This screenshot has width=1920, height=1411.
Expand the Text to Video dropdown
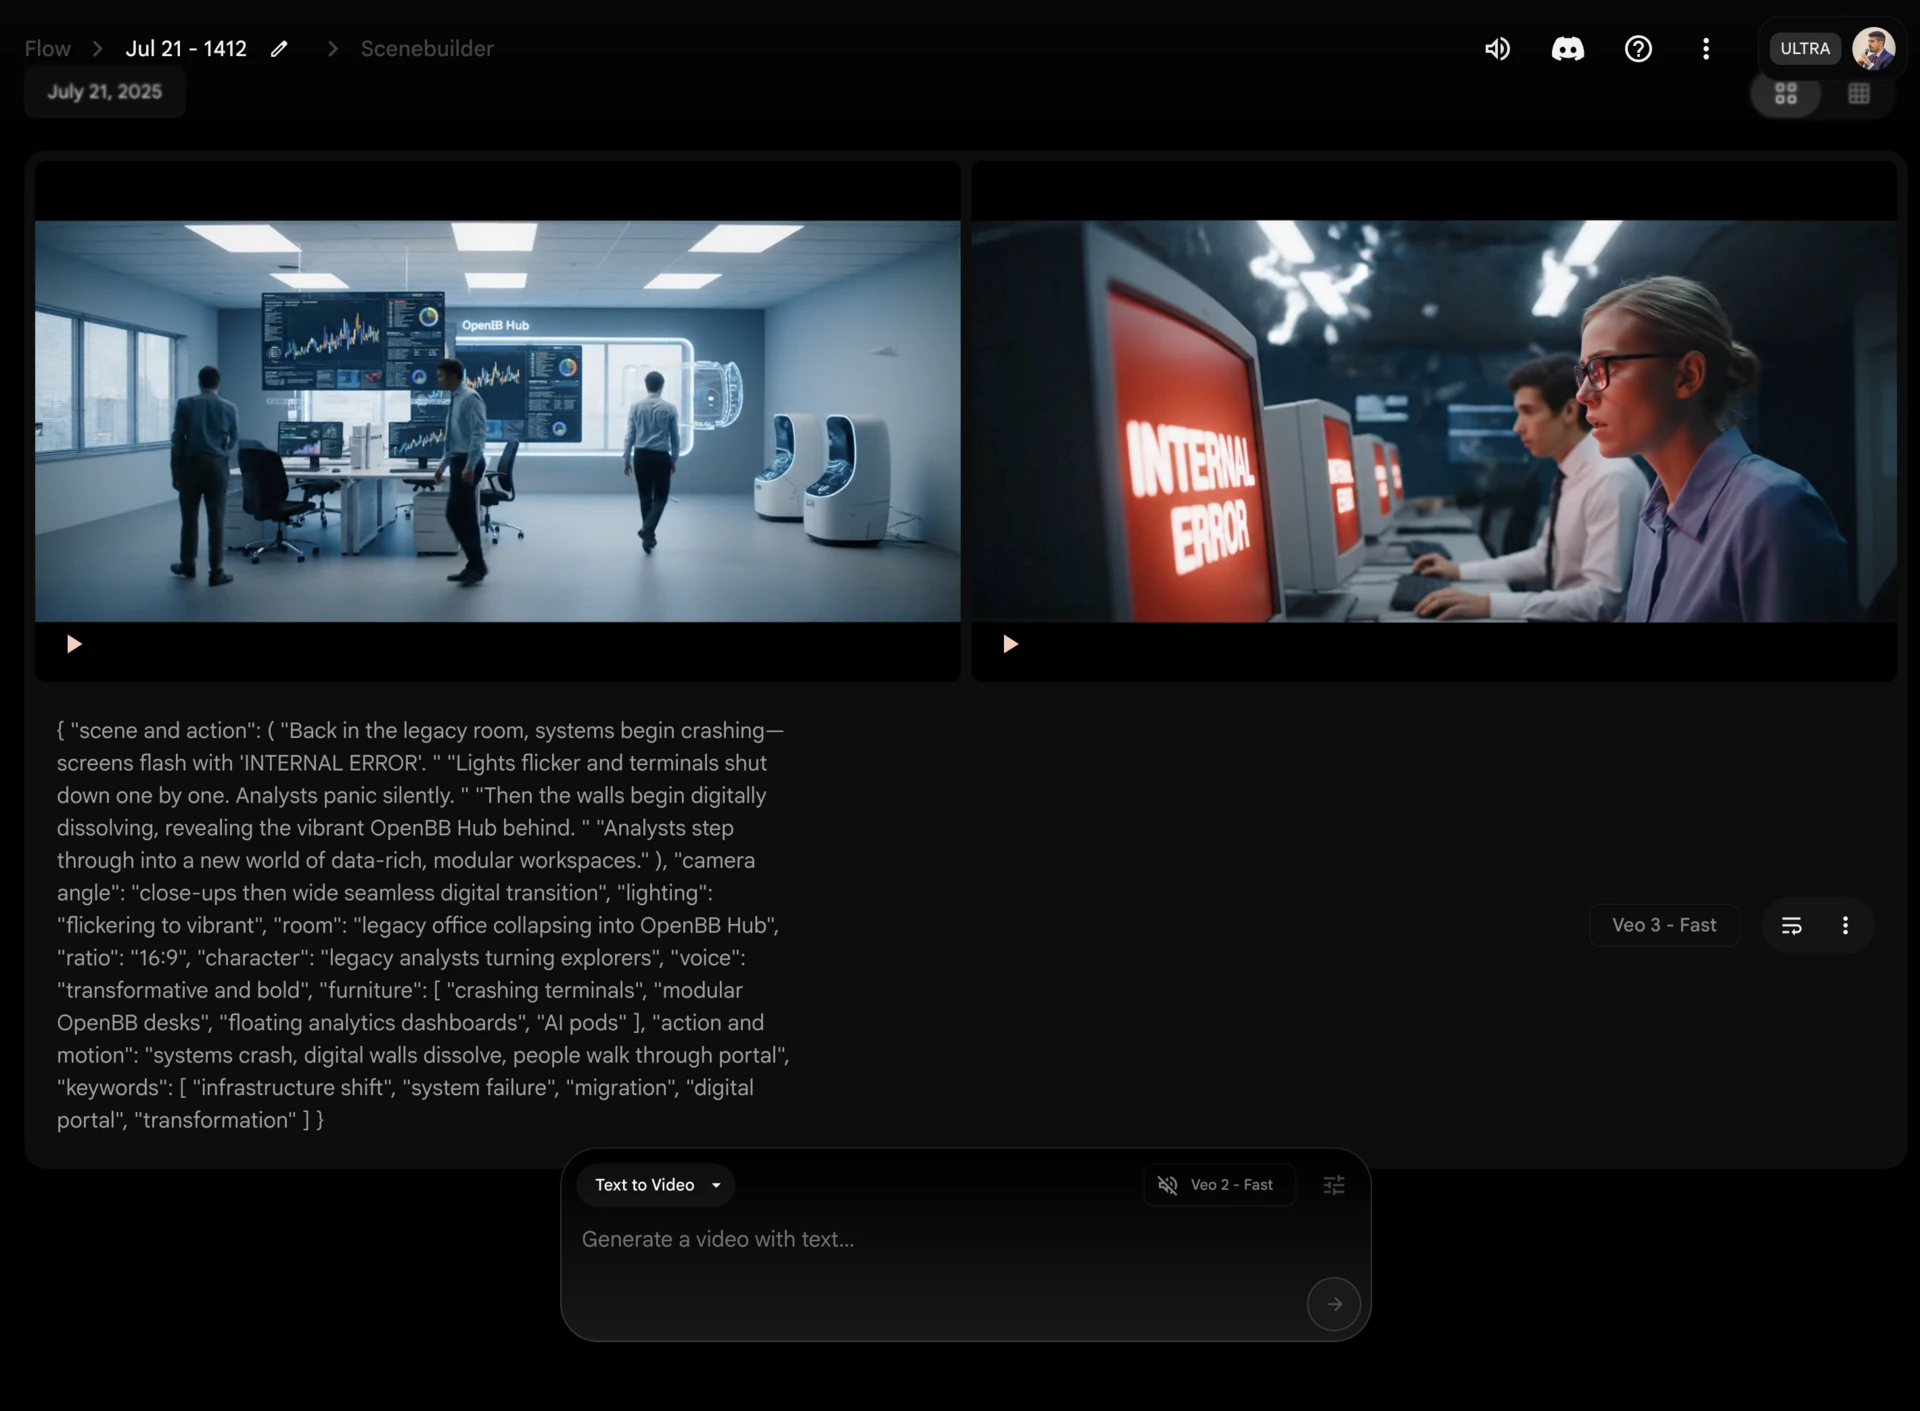coord(656,1185)
